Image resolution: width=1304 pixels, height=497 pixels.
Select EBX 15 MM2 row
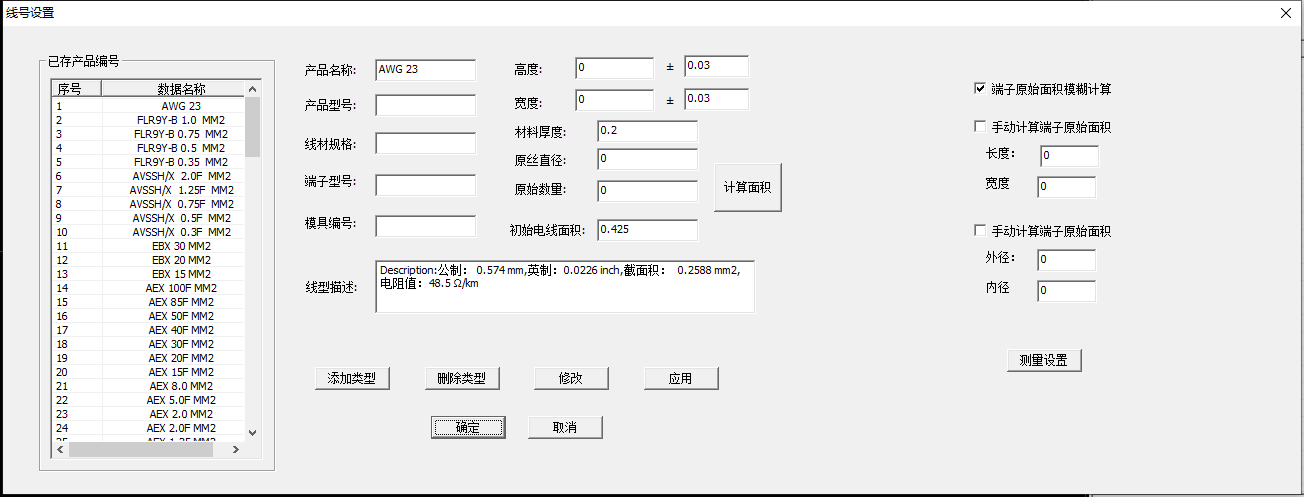coord(148,274)
